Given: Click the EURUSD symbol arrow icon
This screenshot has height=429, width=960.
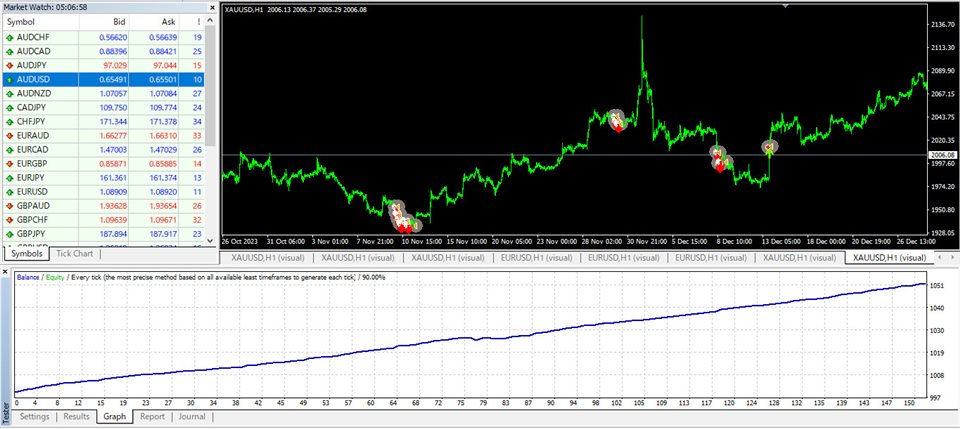Looking at the screenshot, I should pos(10,192).
